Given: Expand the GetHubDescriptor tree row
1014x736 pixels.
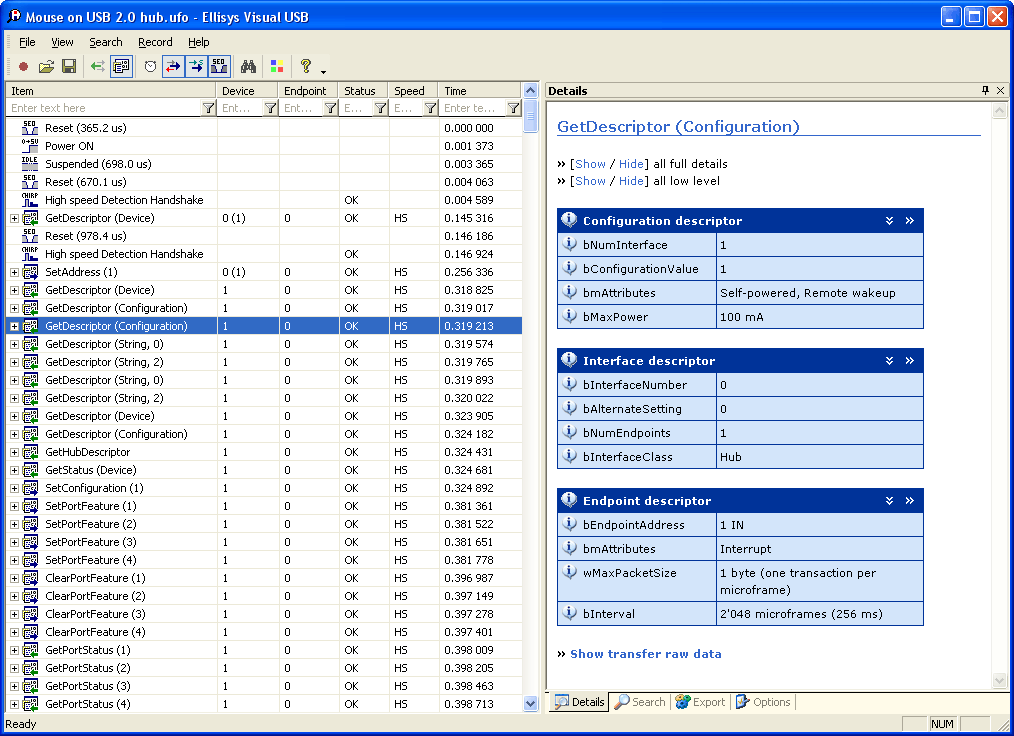Looking at the screenshot, I should [14, 452].
